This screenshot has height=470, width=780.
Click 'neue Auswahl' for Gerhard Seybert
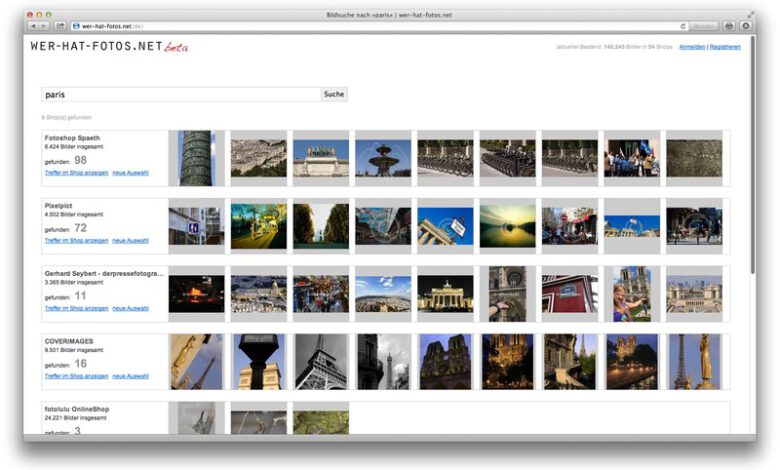coord(130,308)
